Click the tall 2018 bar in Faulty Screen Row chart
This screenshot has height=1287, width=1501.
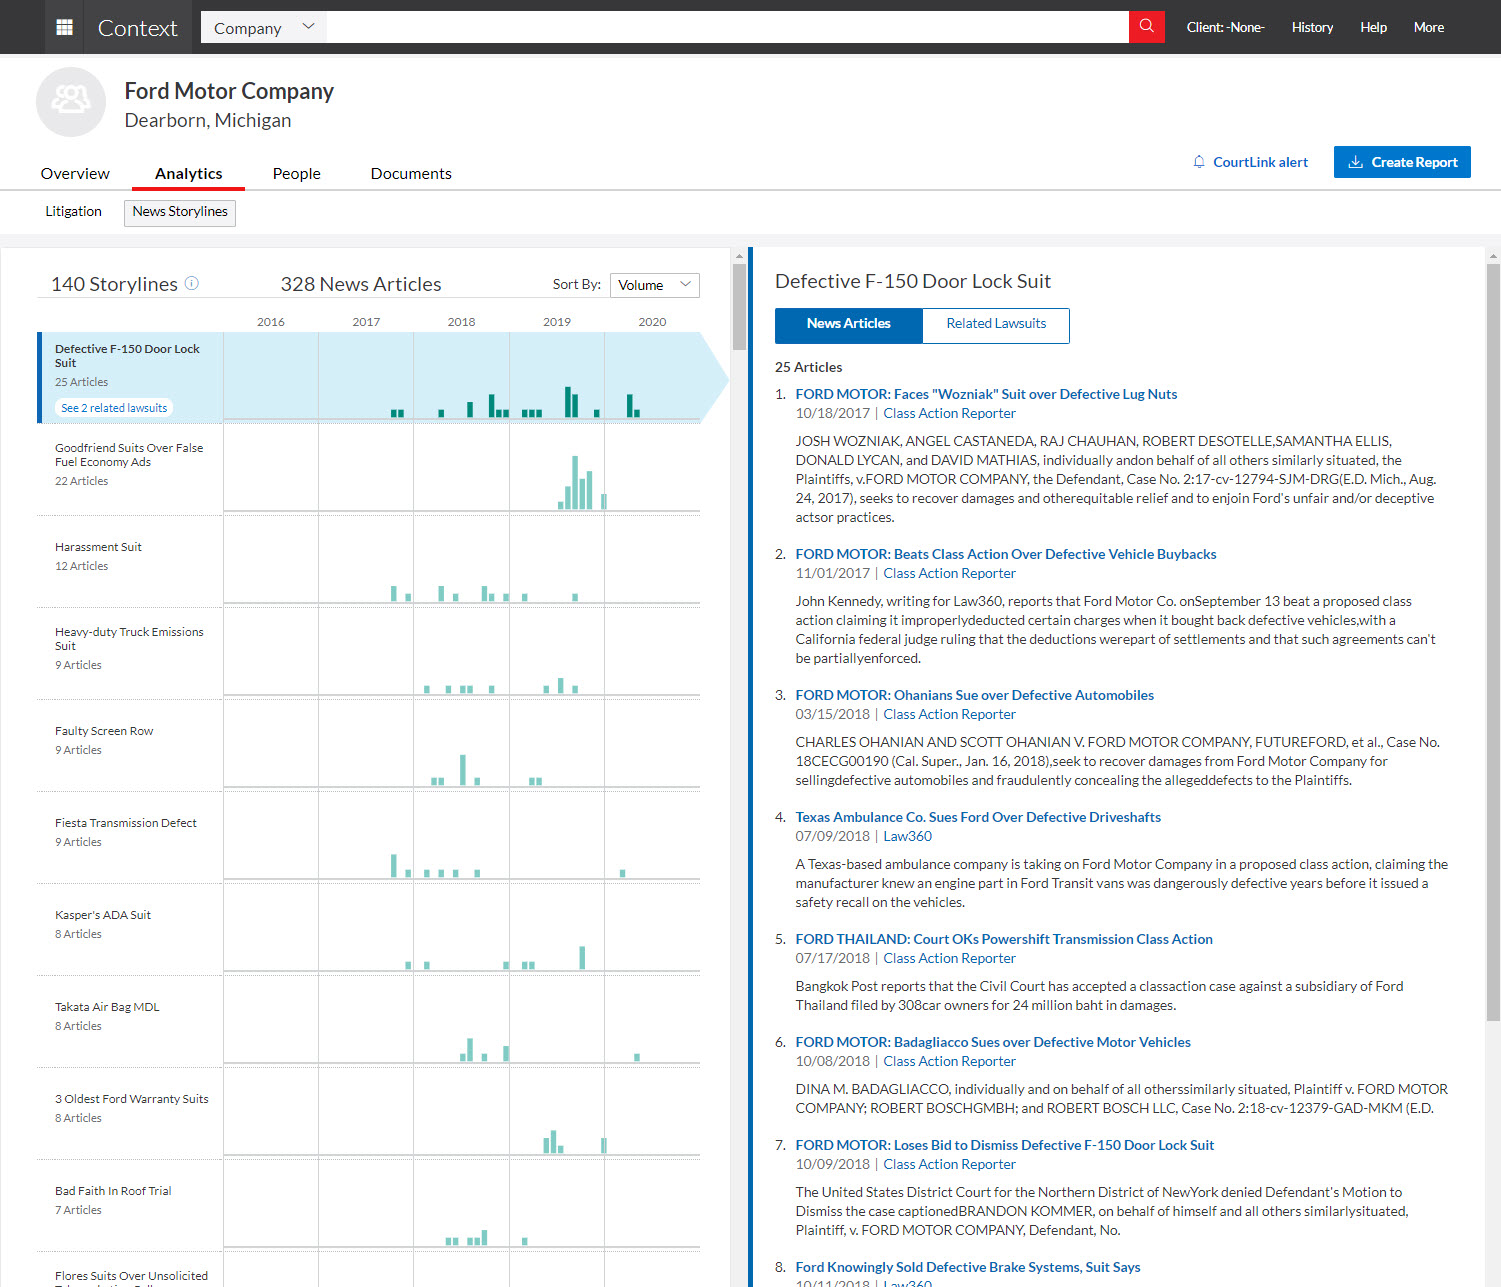(x=462, y=770)
